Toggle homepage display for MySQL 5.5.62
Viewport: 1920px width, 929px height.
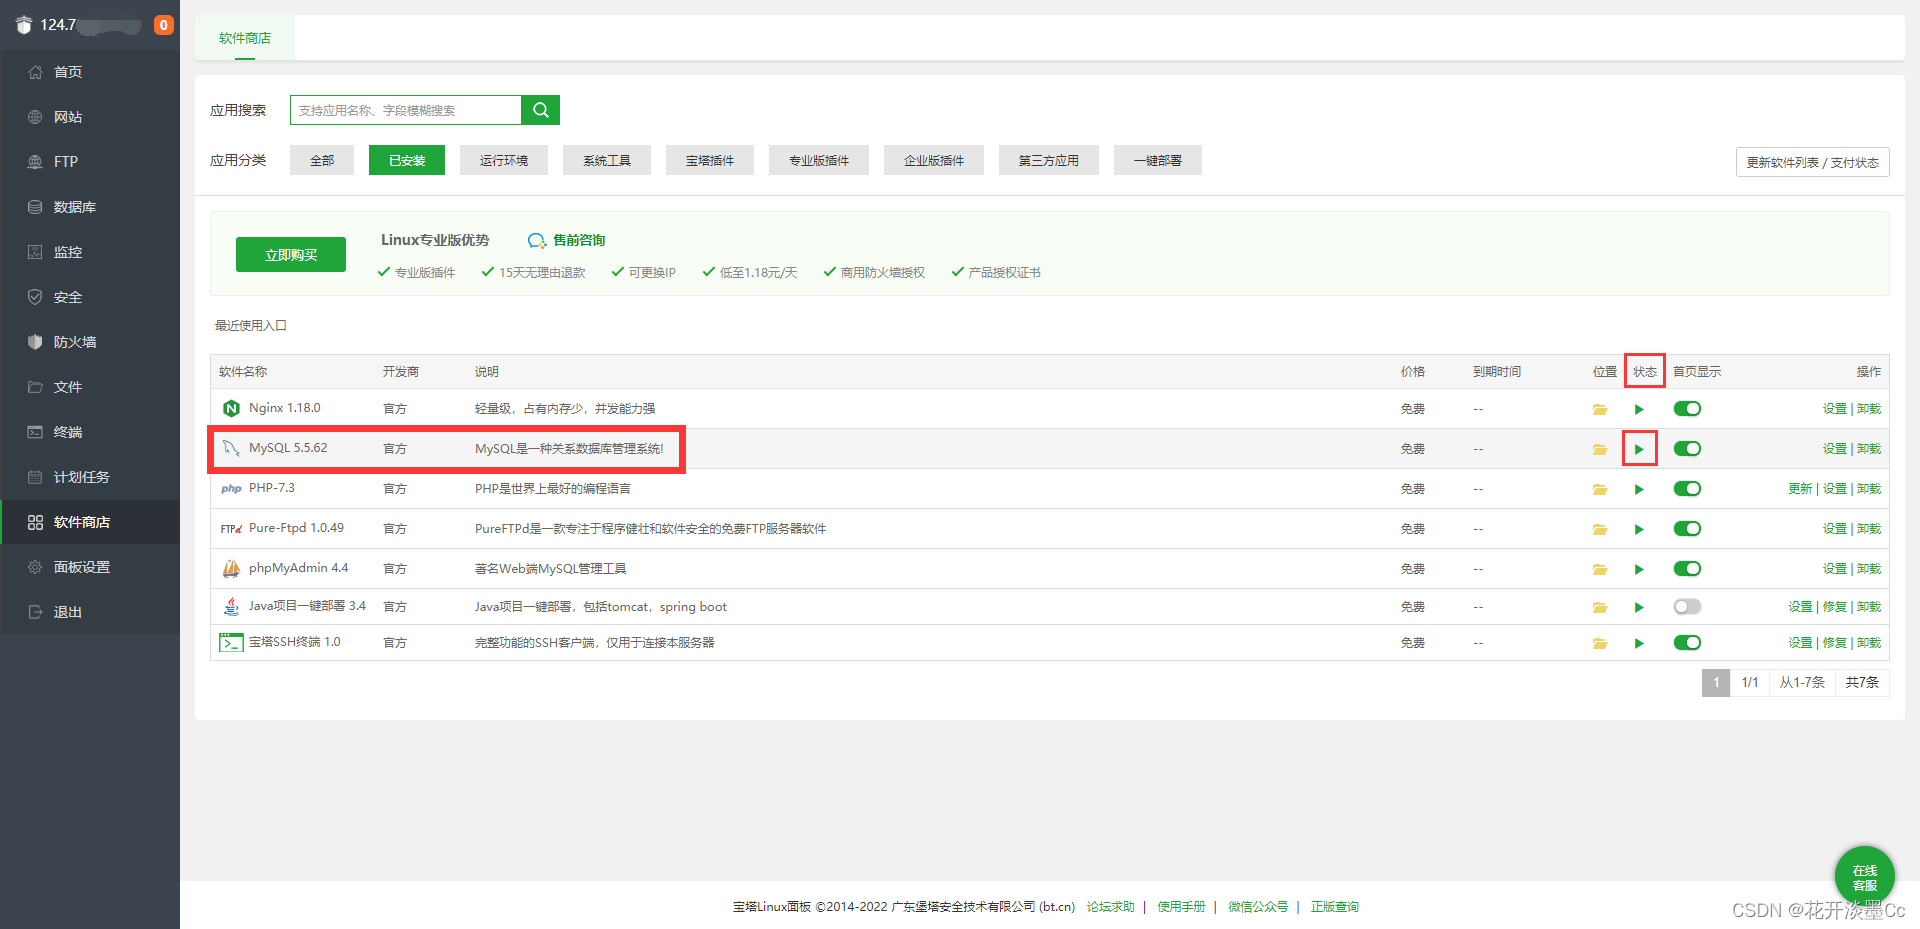(x=1687, y=449)
